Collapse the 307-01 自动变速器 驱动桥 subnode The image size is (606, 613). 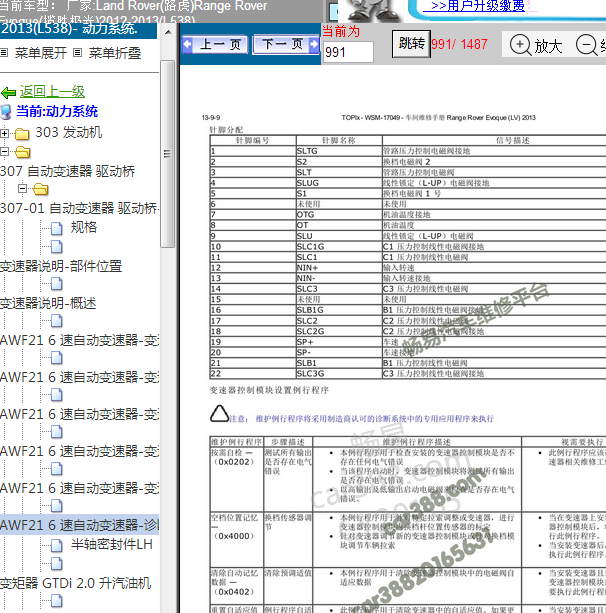pyautogui.click(x=22, y=189)
